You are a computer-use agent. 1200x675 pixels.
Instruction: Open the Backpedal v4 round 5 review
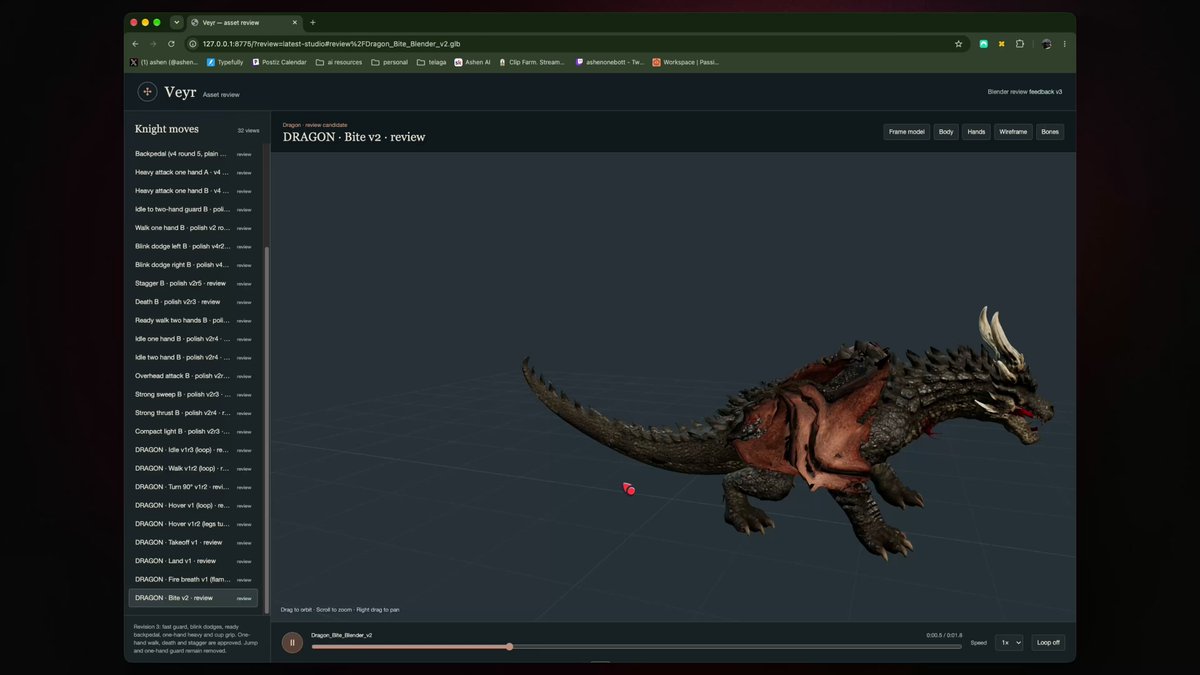pyautogui.click(x=193, y=154)
